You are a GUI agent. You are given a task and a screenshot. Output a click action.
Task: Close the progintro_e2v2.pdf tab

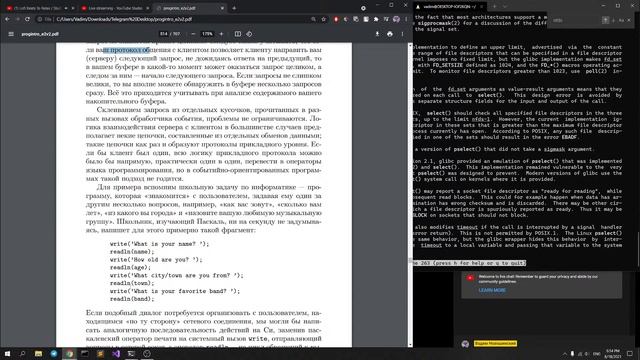click(222, 8)
